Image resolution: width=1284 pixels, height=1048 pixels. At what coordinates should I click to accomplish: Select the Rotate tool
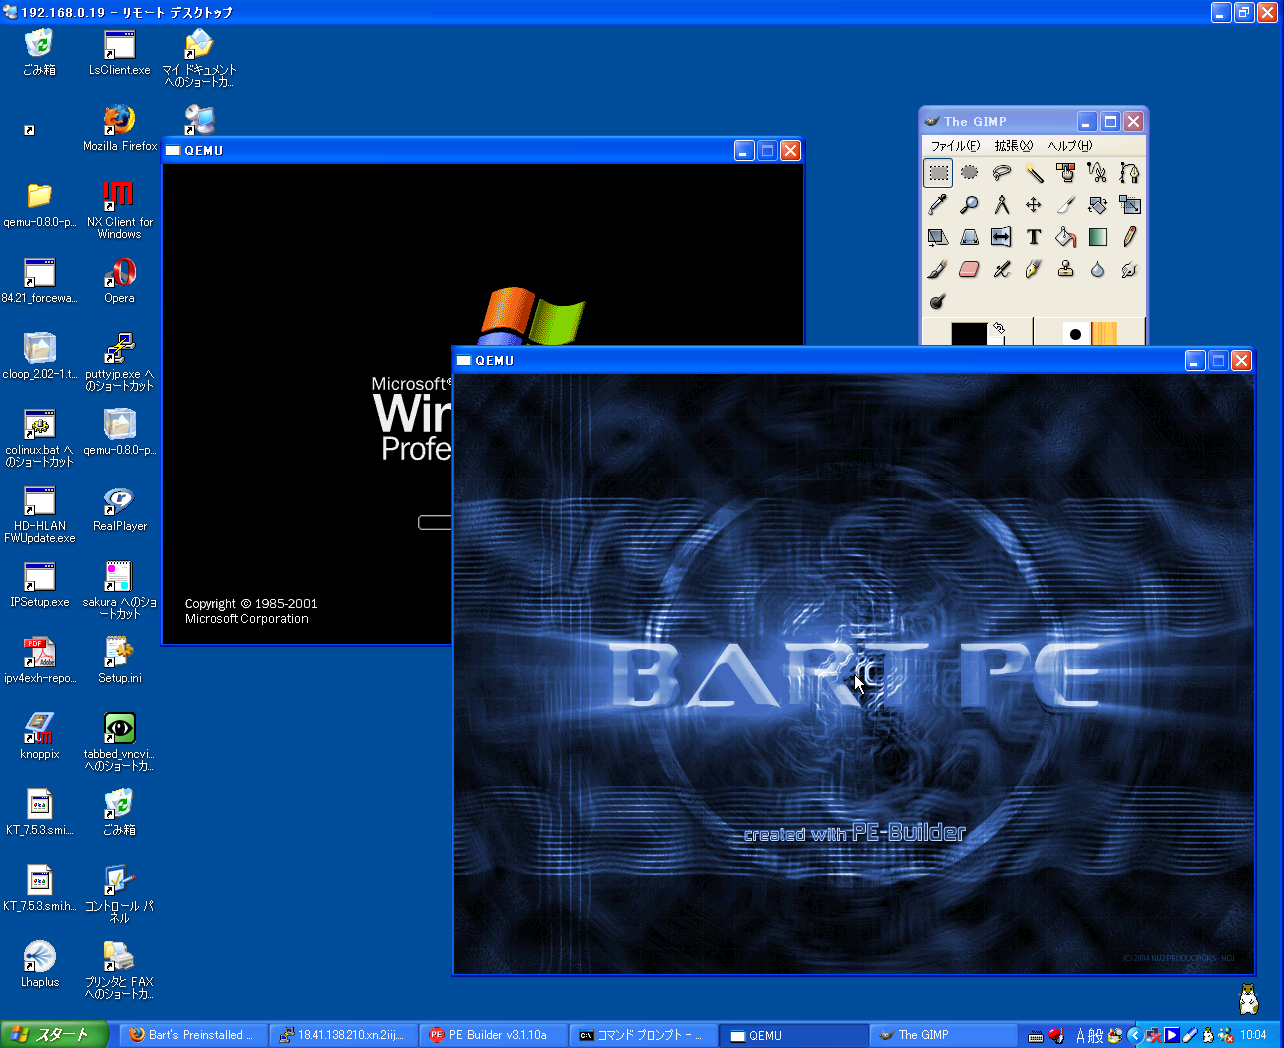(1098, 205)
